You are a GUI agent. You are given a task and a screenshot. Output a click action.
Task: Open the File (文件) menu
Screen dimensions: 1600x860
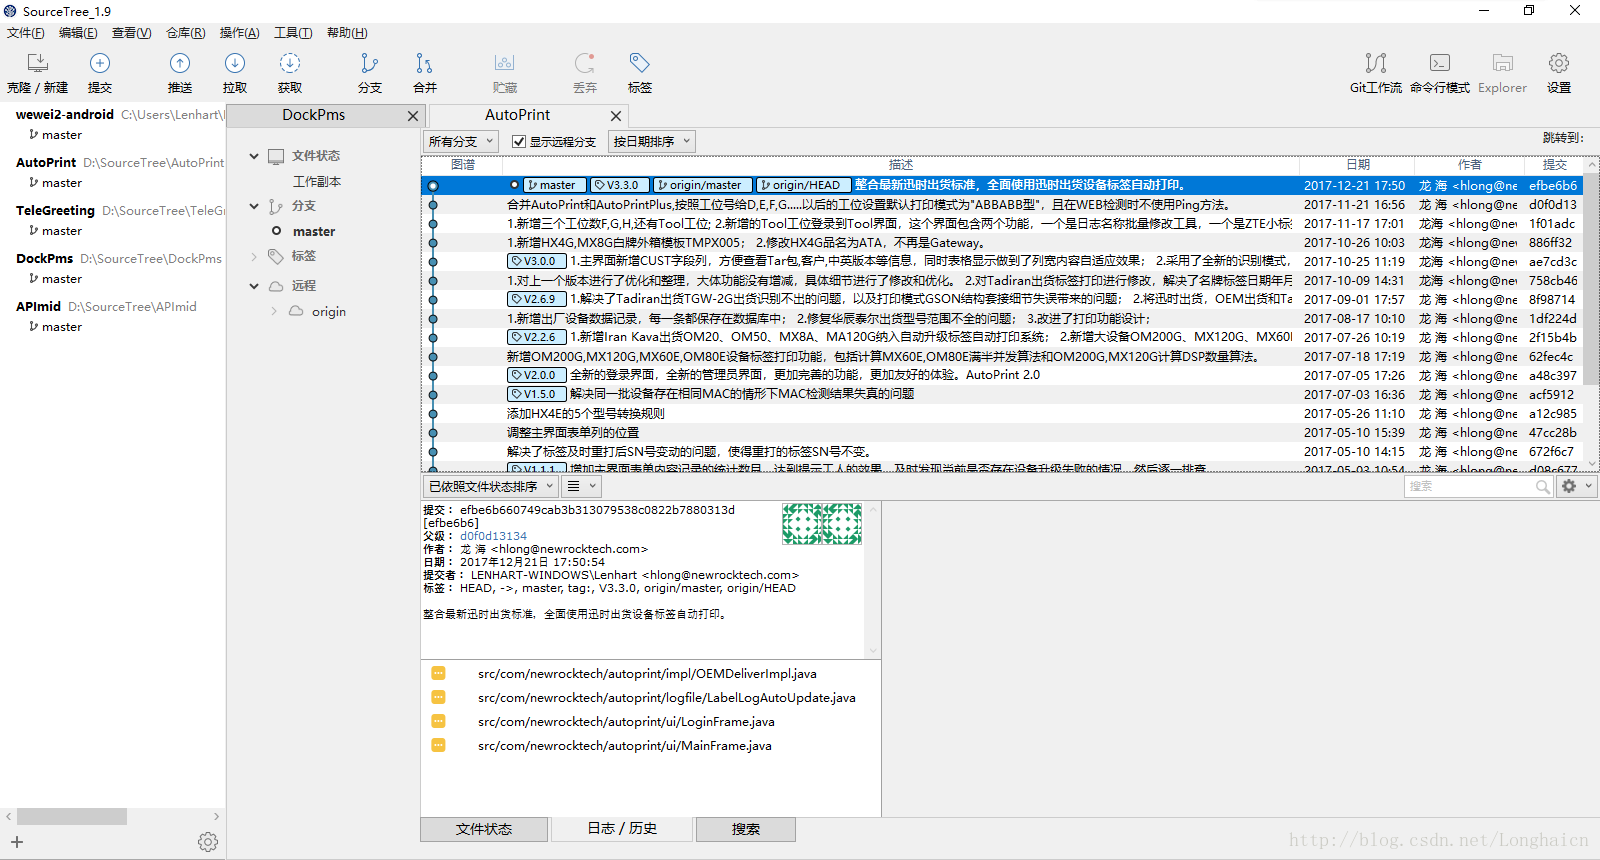click(25, 33)
